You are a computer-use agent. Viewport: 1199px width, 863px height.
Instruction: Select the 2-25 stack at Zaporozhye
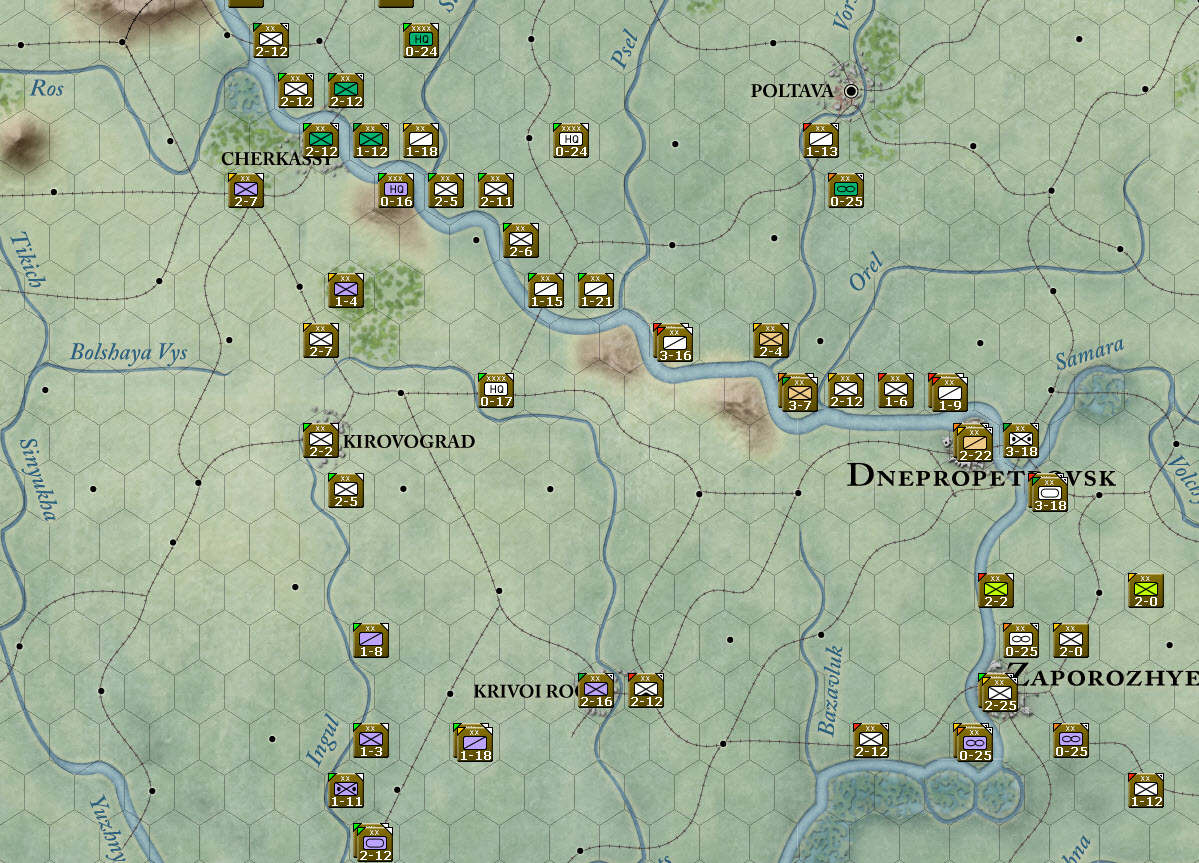(999, 693)
